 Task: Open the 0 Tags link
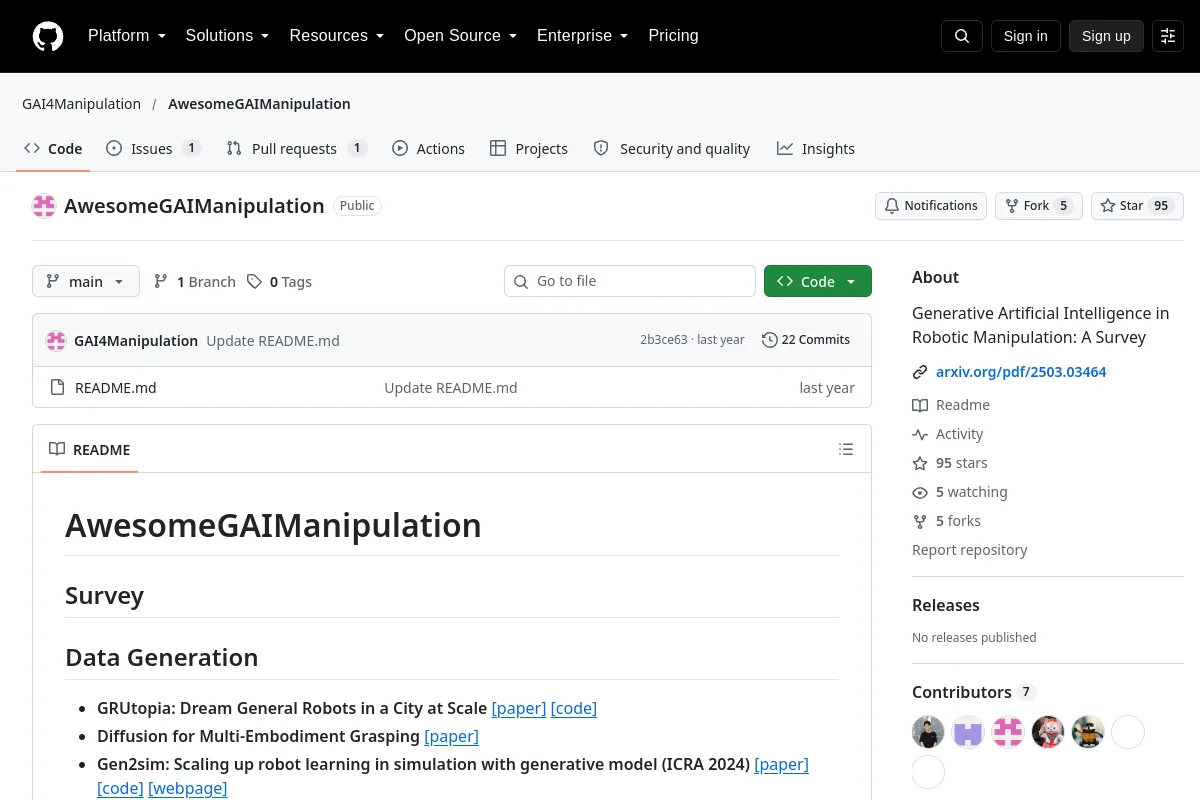point(280,282)
